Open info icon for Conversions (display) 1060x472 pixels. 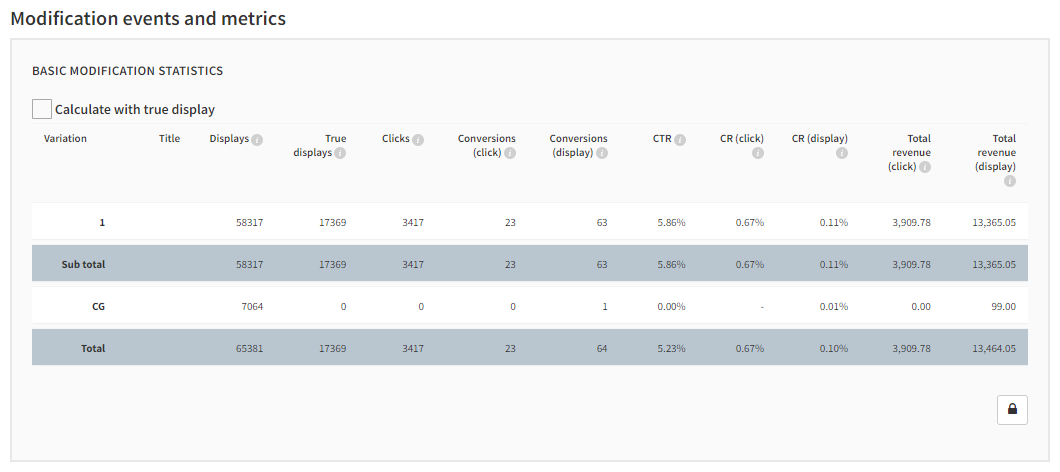point(601,153)
